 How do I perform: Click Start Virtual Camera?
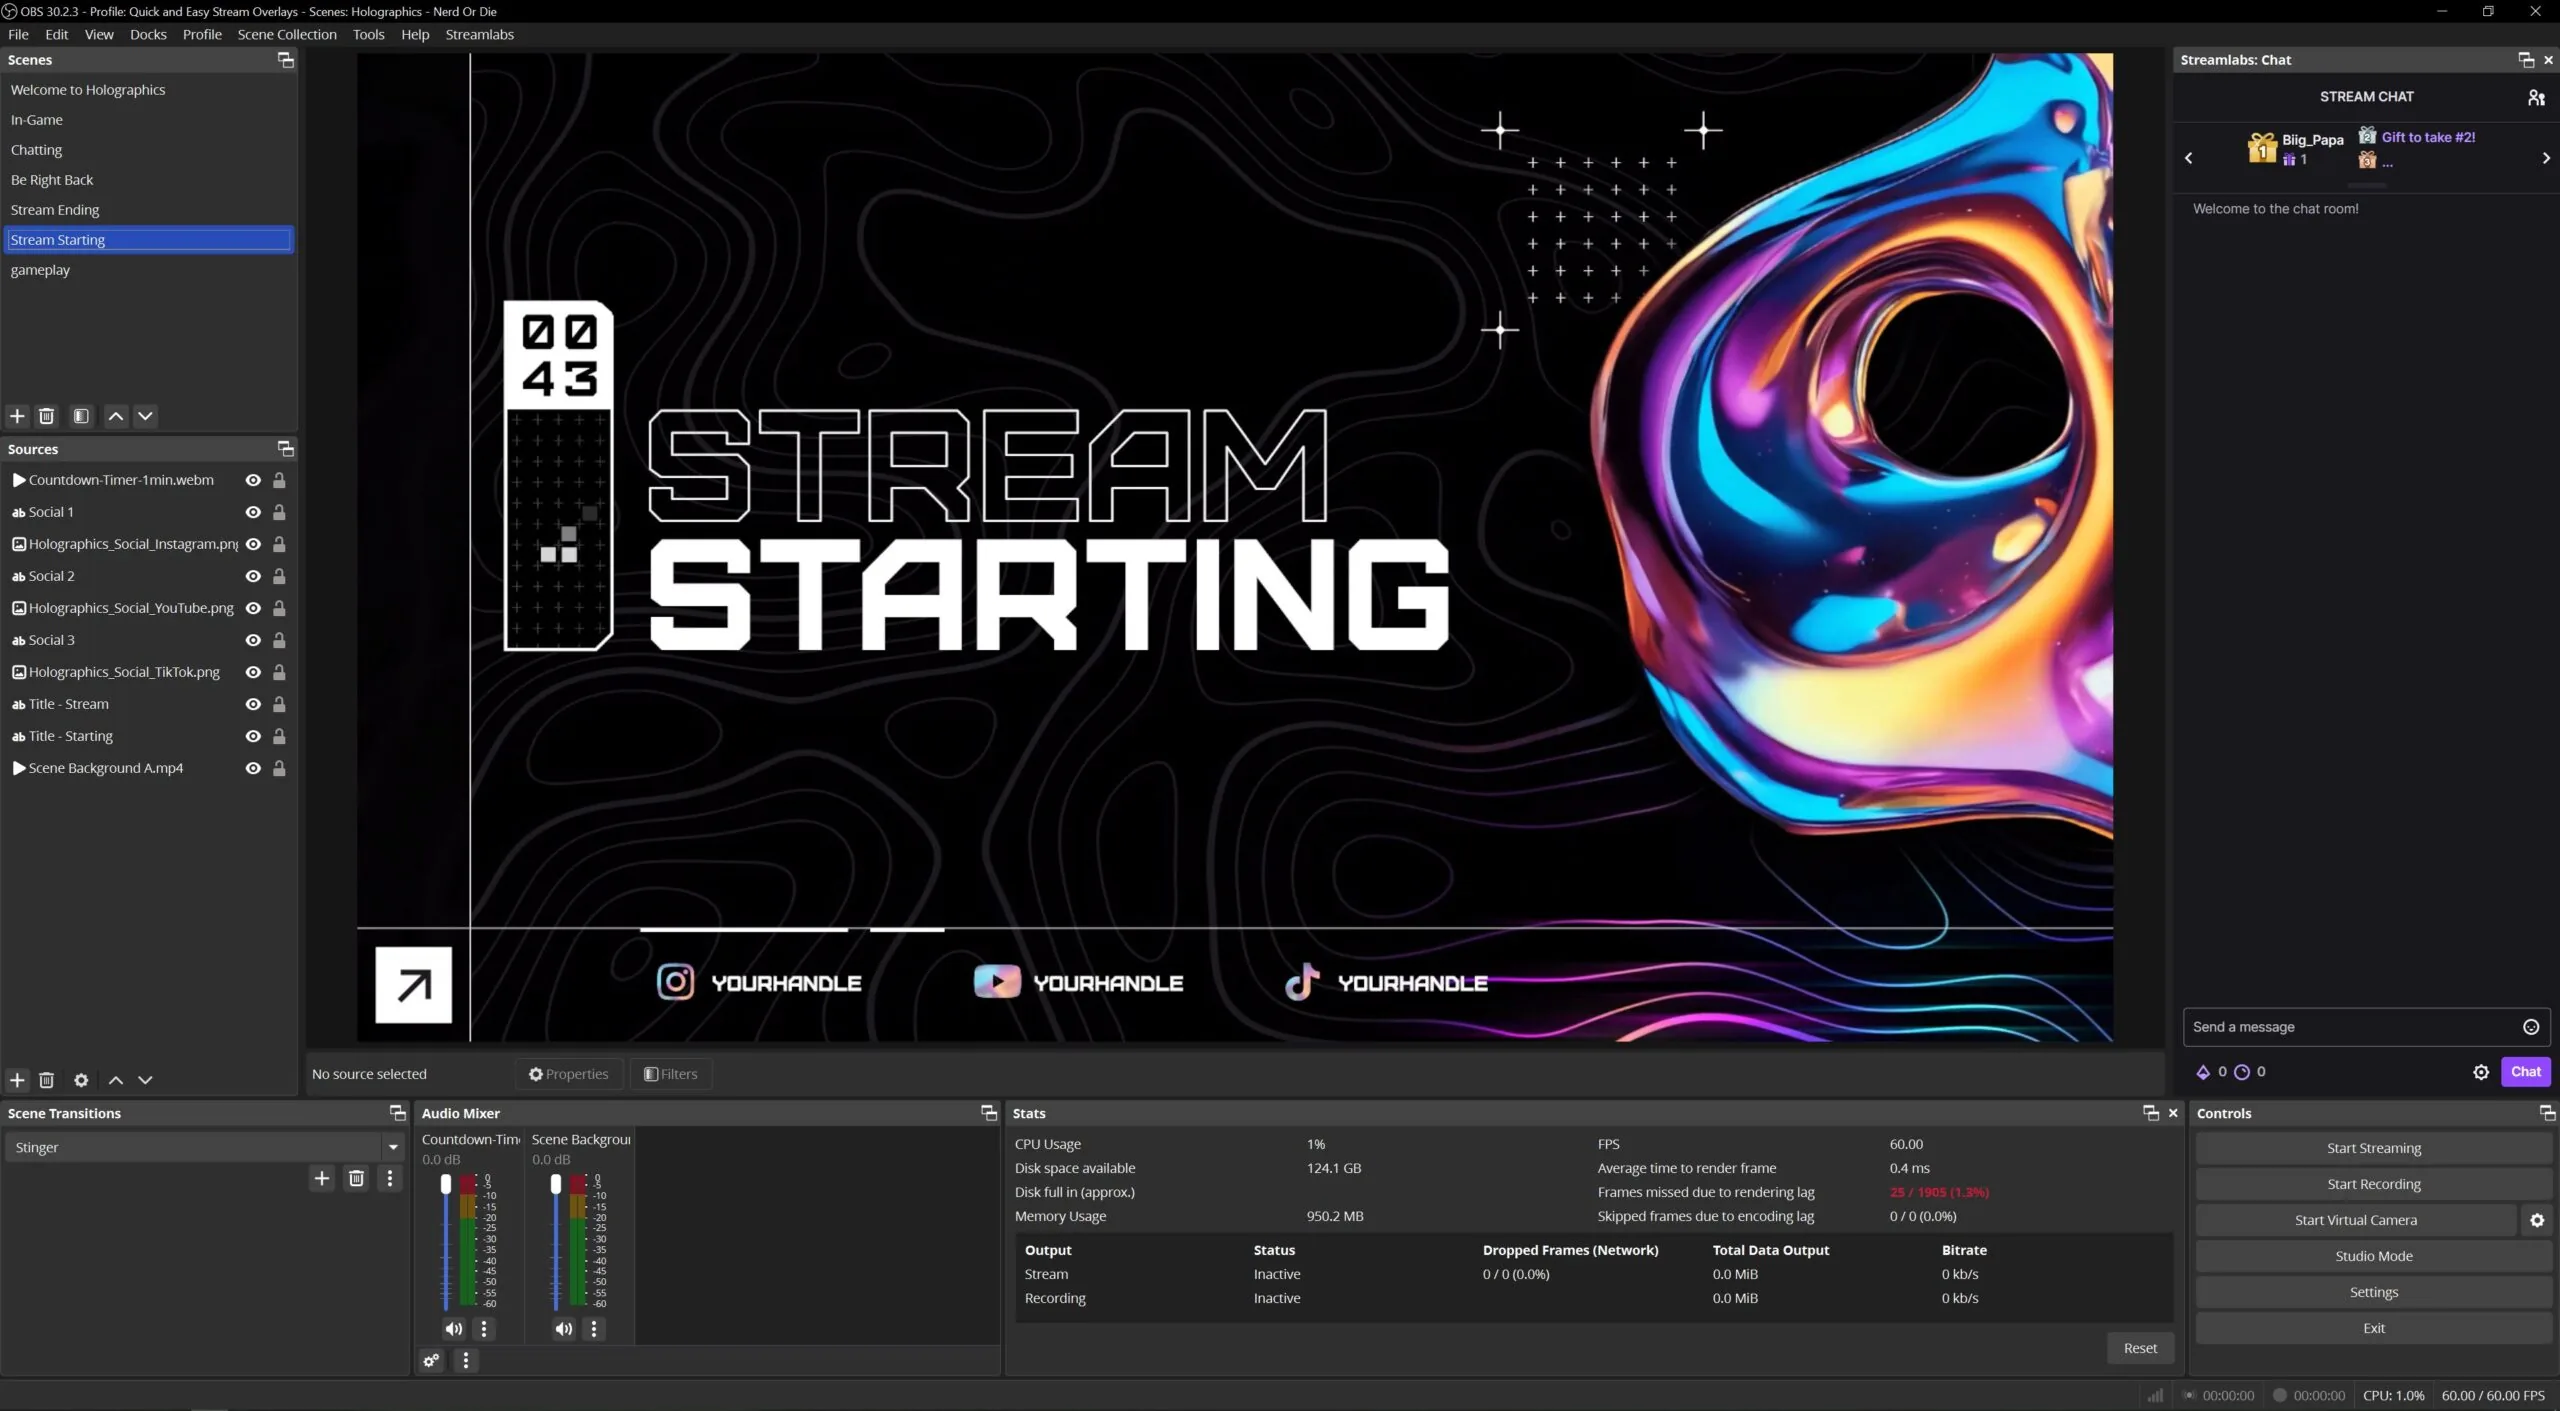pos(2356,1220)
